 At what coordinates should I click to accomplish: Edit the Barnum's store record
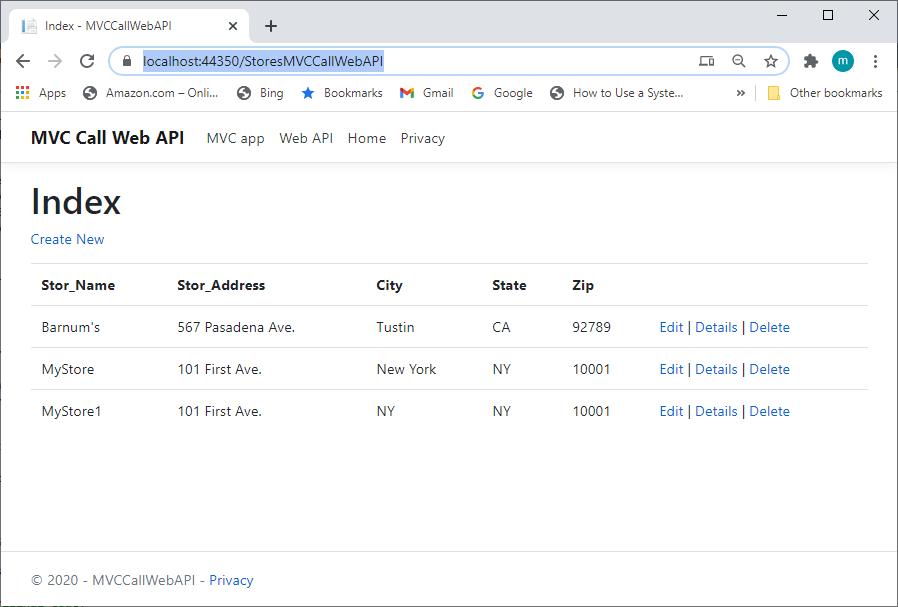click(671, 327)
